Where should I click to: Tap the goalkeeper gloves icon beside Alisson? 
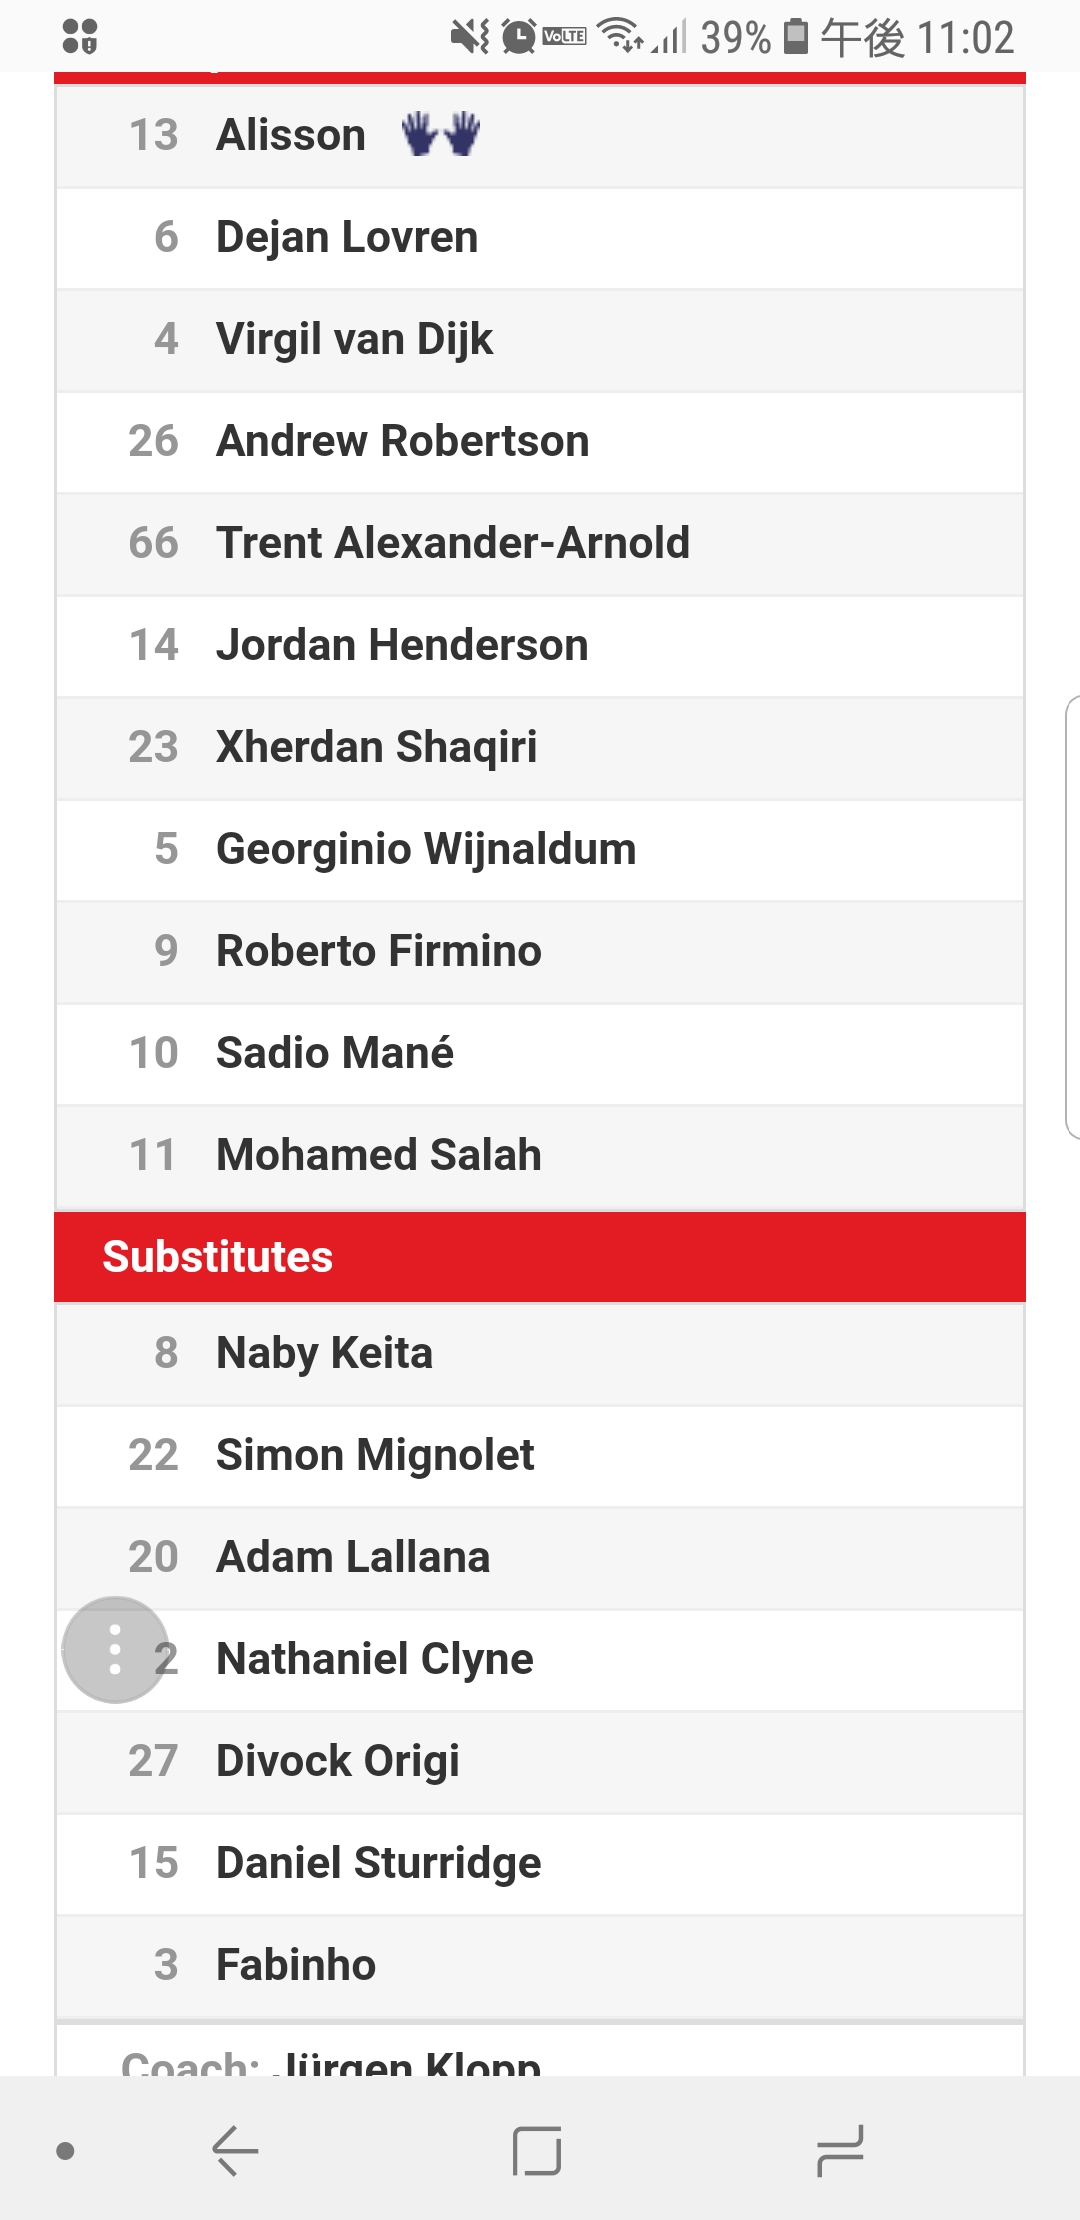click(x=441, y=134)
